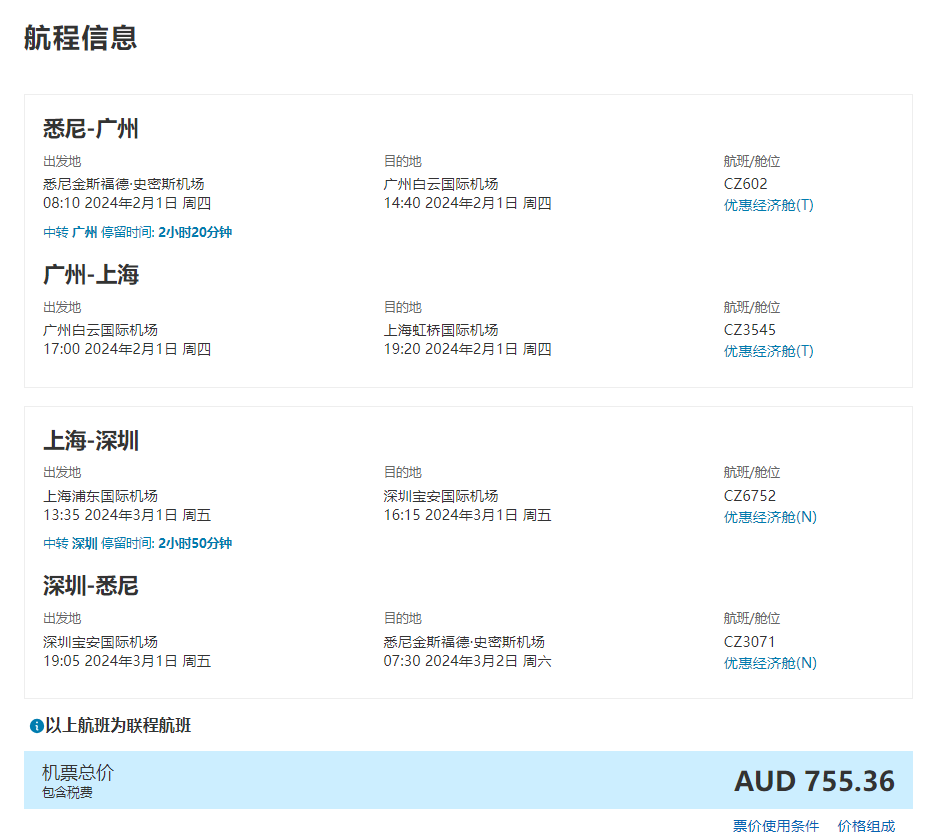Image resolution: width=929 pixels, height=838 pixels.
Task: Click flight number CZ3545
Action: pyautogui.click(x=749, y=330)
